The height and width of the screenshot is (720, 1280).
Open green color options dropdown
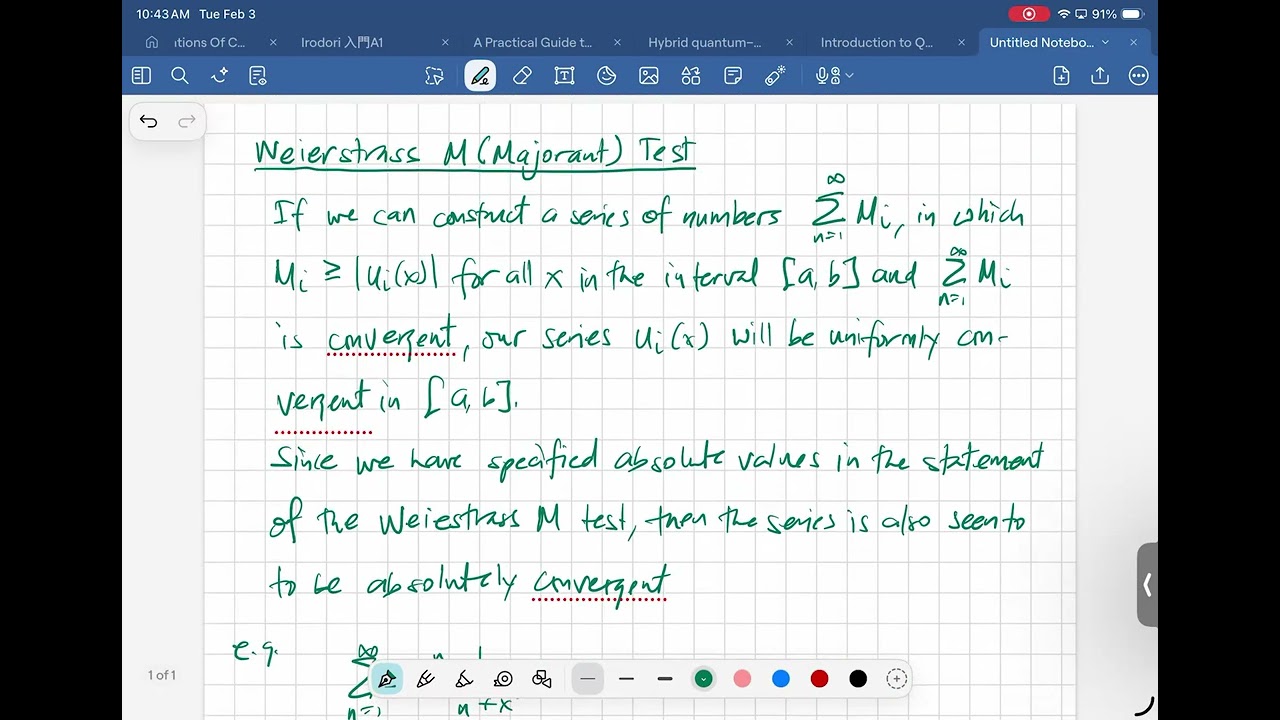(703, 680)
